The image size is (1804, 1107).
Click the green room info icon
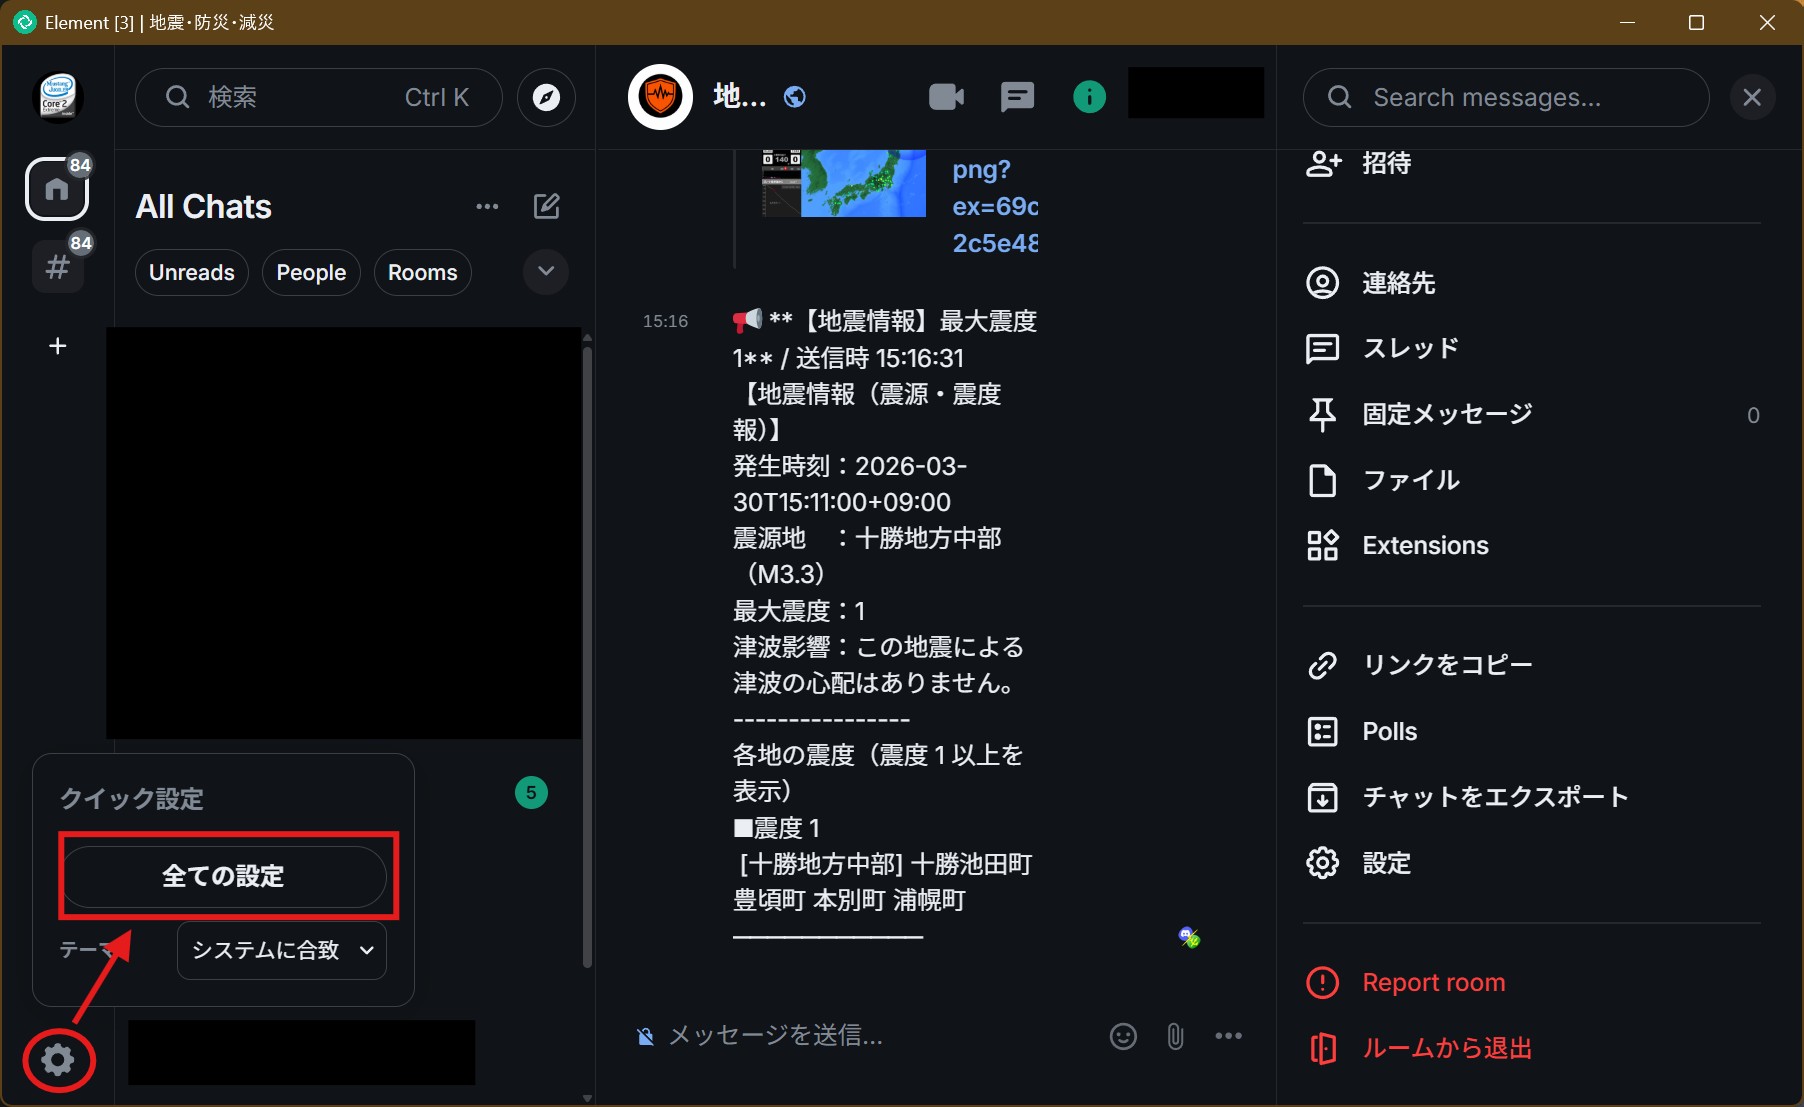(1089, 97)
